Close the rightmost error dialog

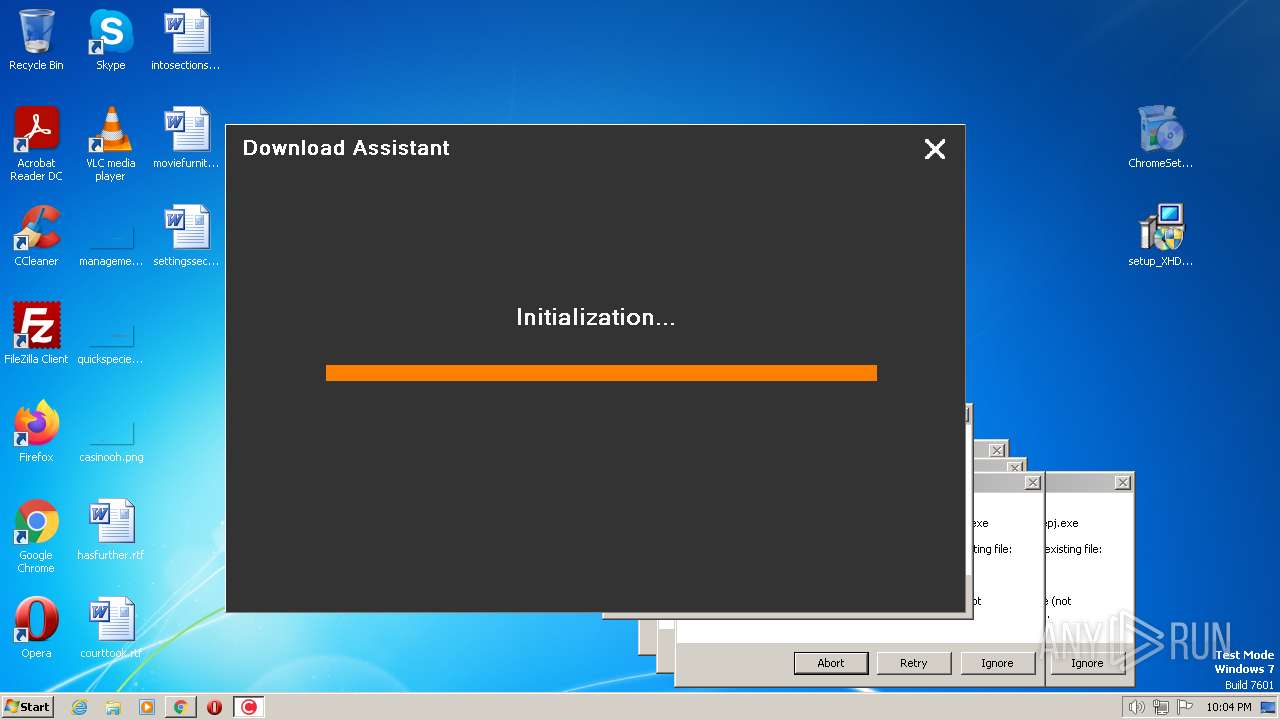point(1123,482)
